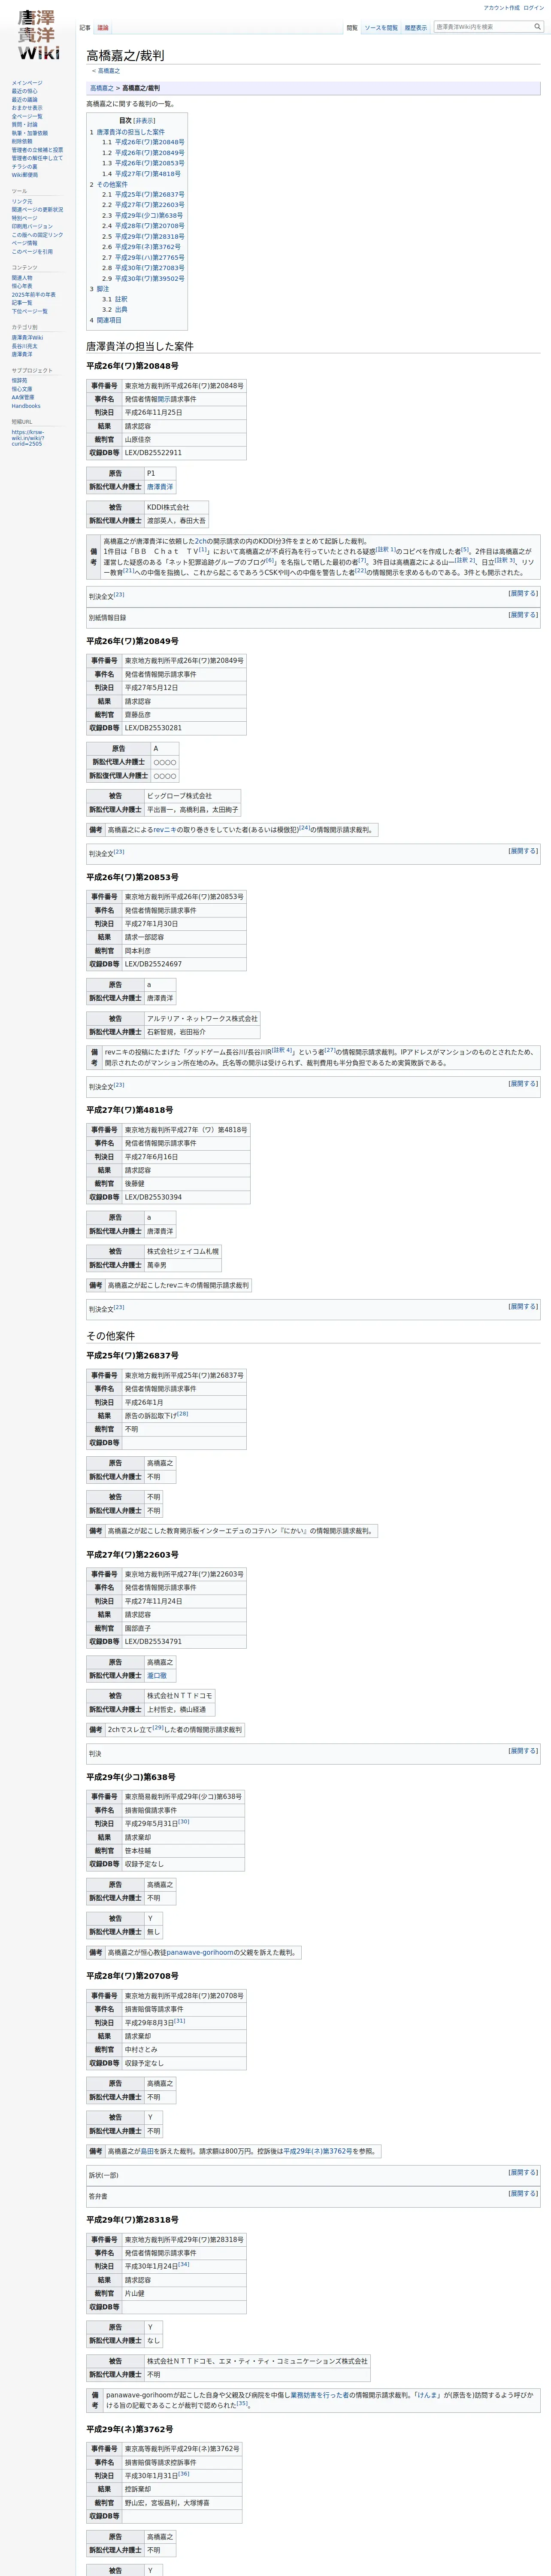The width and height of the screenshot is (551, 2576).
Task: Click 平成29年(ネ)第3762号 link in remarks
Action: pos(317,2151)
